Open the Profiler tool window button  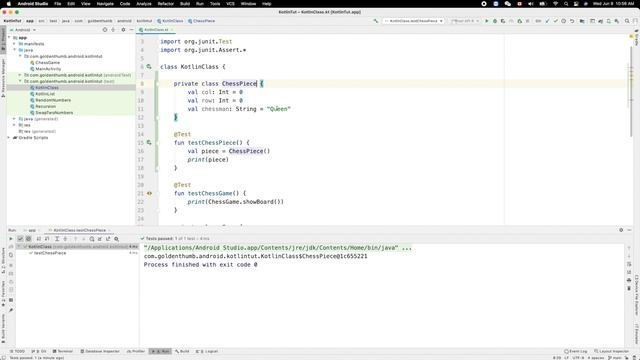pos(136,351)
